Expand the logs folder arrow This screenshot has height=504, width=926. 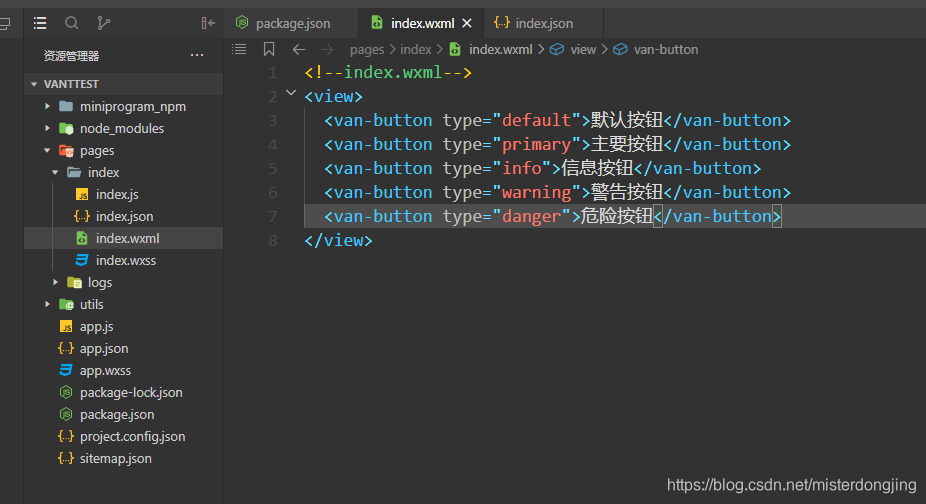coord(56,282)
